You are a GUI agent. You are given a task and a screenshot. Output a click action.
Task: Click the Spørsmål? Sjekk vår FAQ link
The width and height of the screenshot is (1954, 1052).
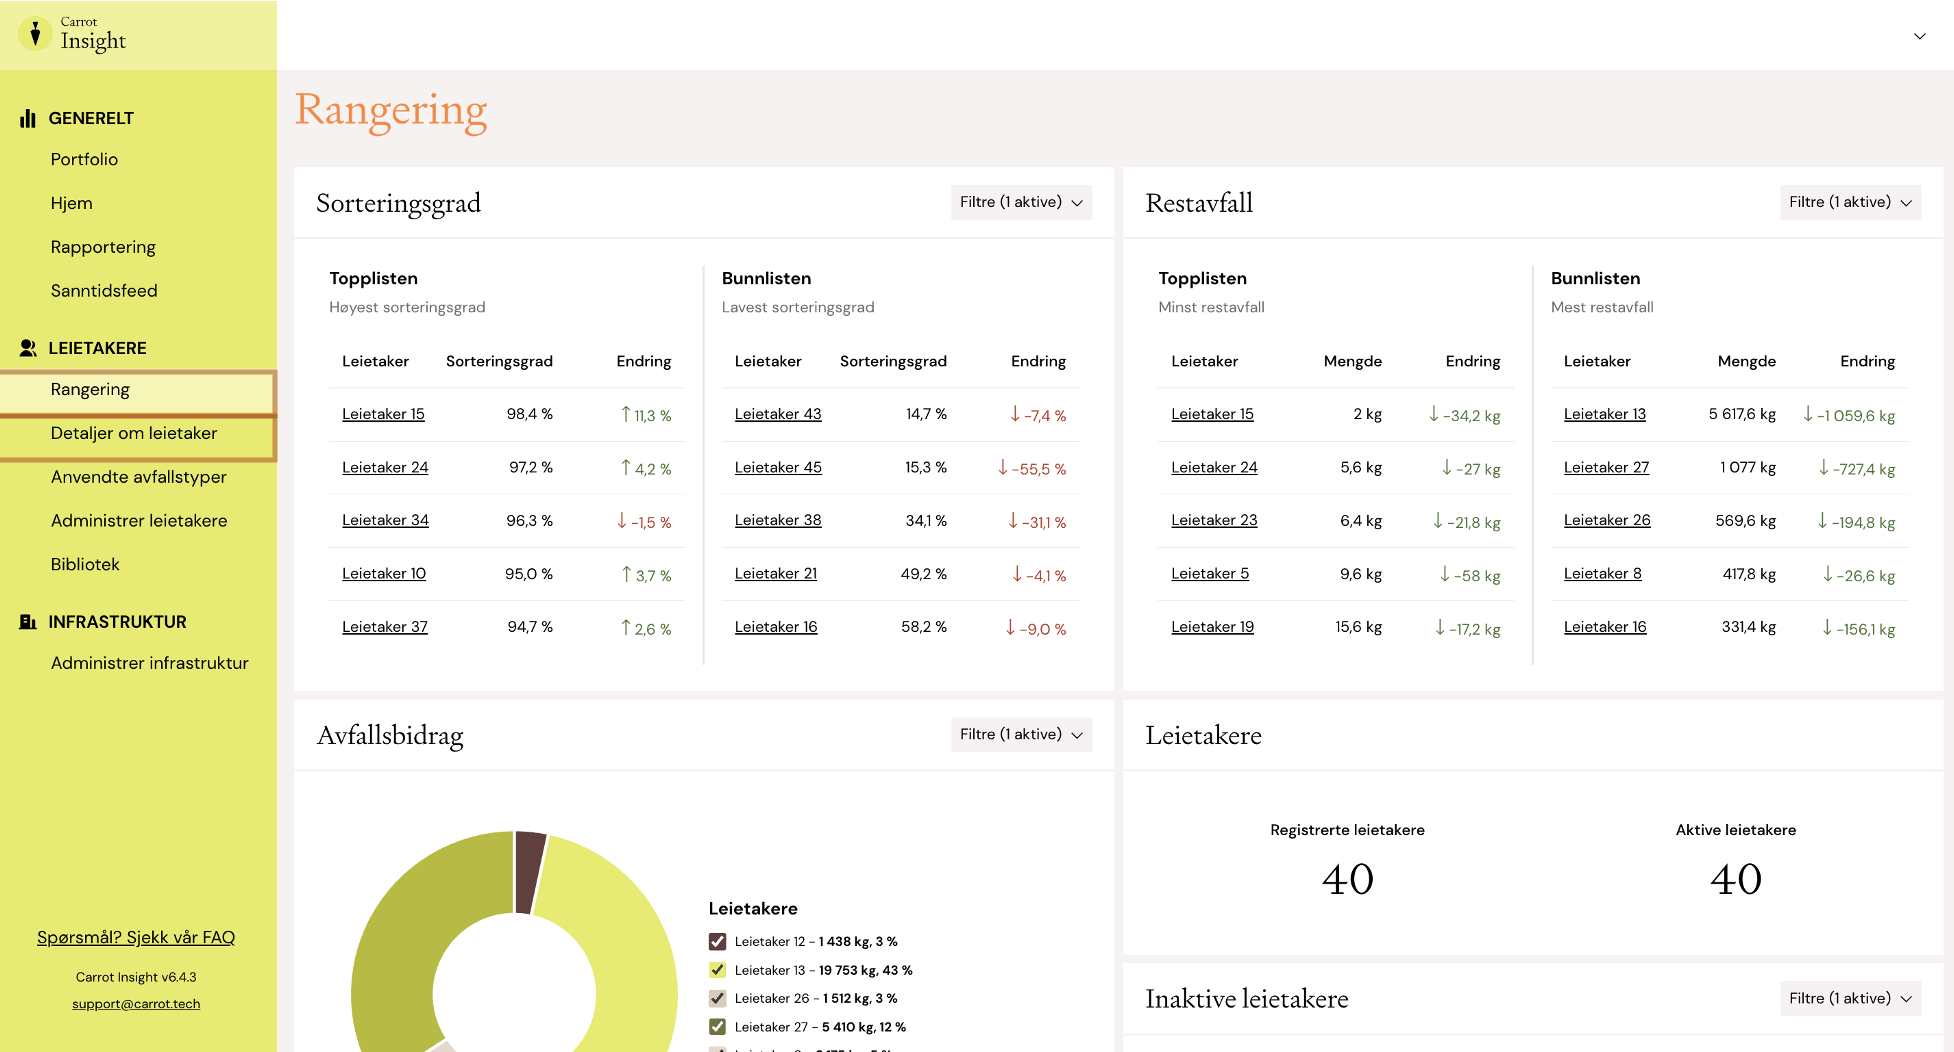click(136, 937)
